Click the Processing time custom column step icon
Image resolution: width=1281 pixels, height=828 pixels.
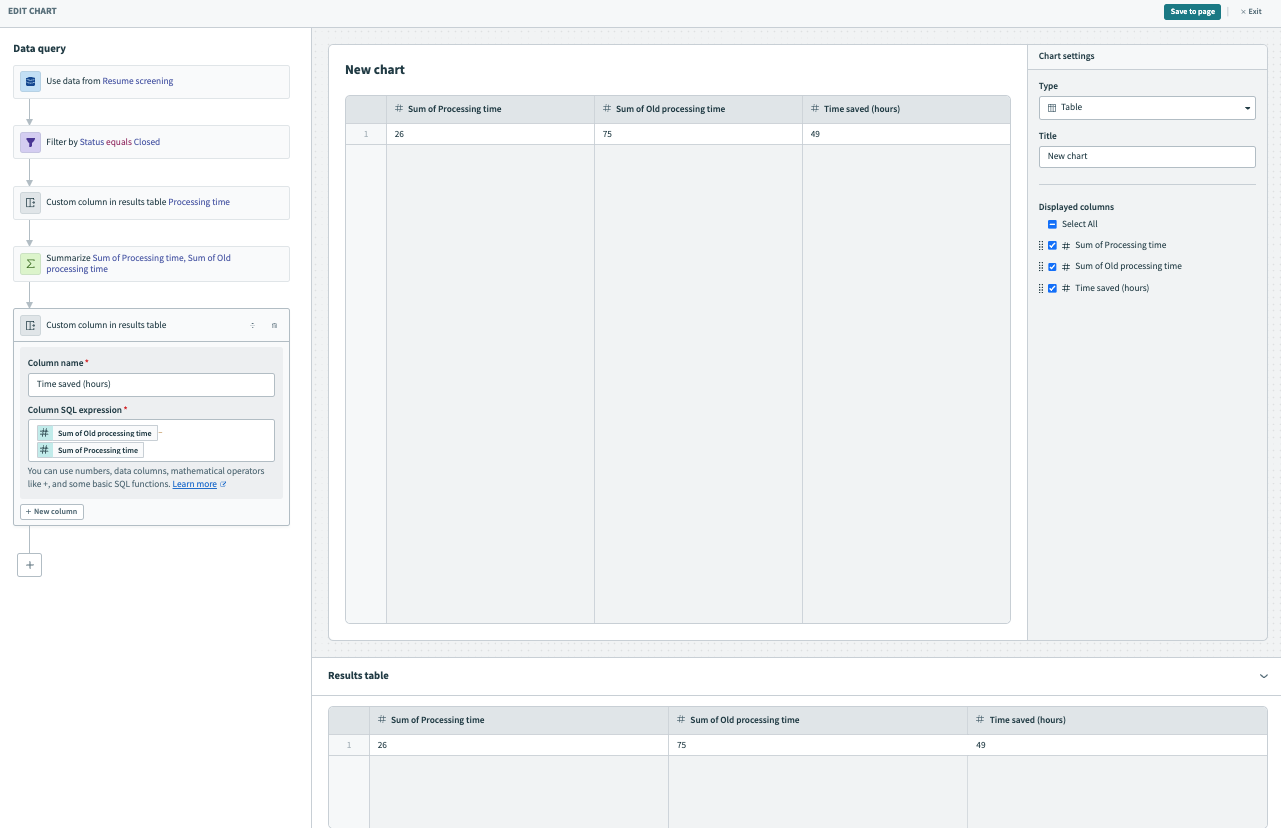[x=30, y=202]
